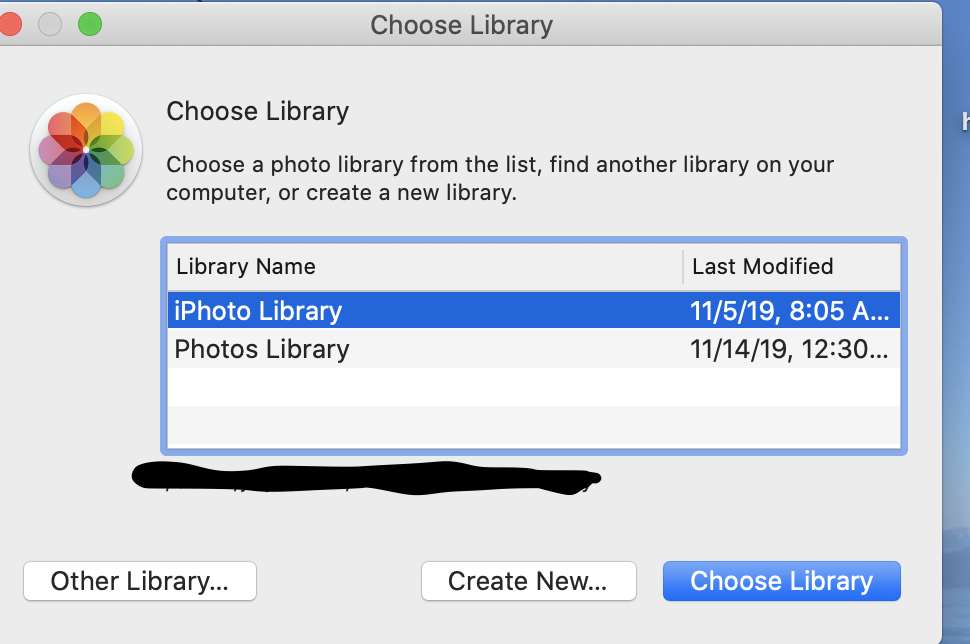
Task: Click the green zoom window button
Action: [90, 24]
